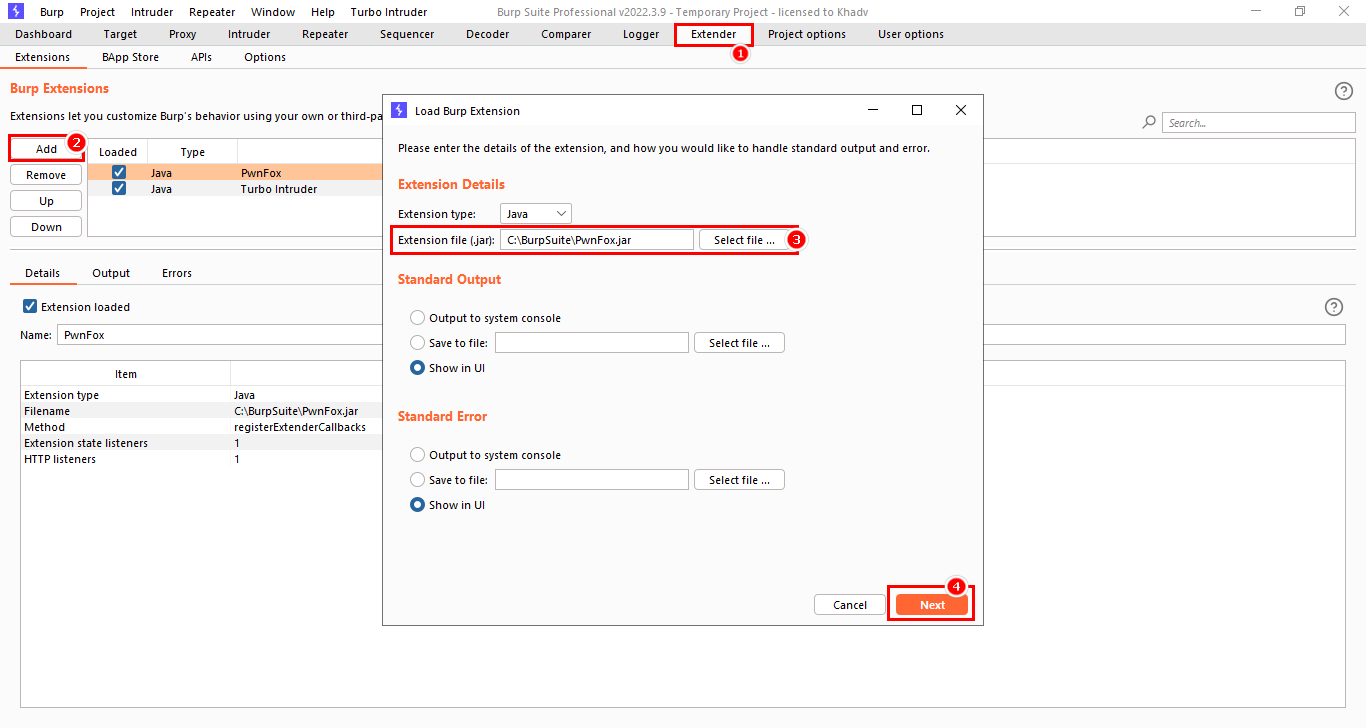Show the extension Details tab
Viewport: 1366px width, 728px height.
[43, 273]
